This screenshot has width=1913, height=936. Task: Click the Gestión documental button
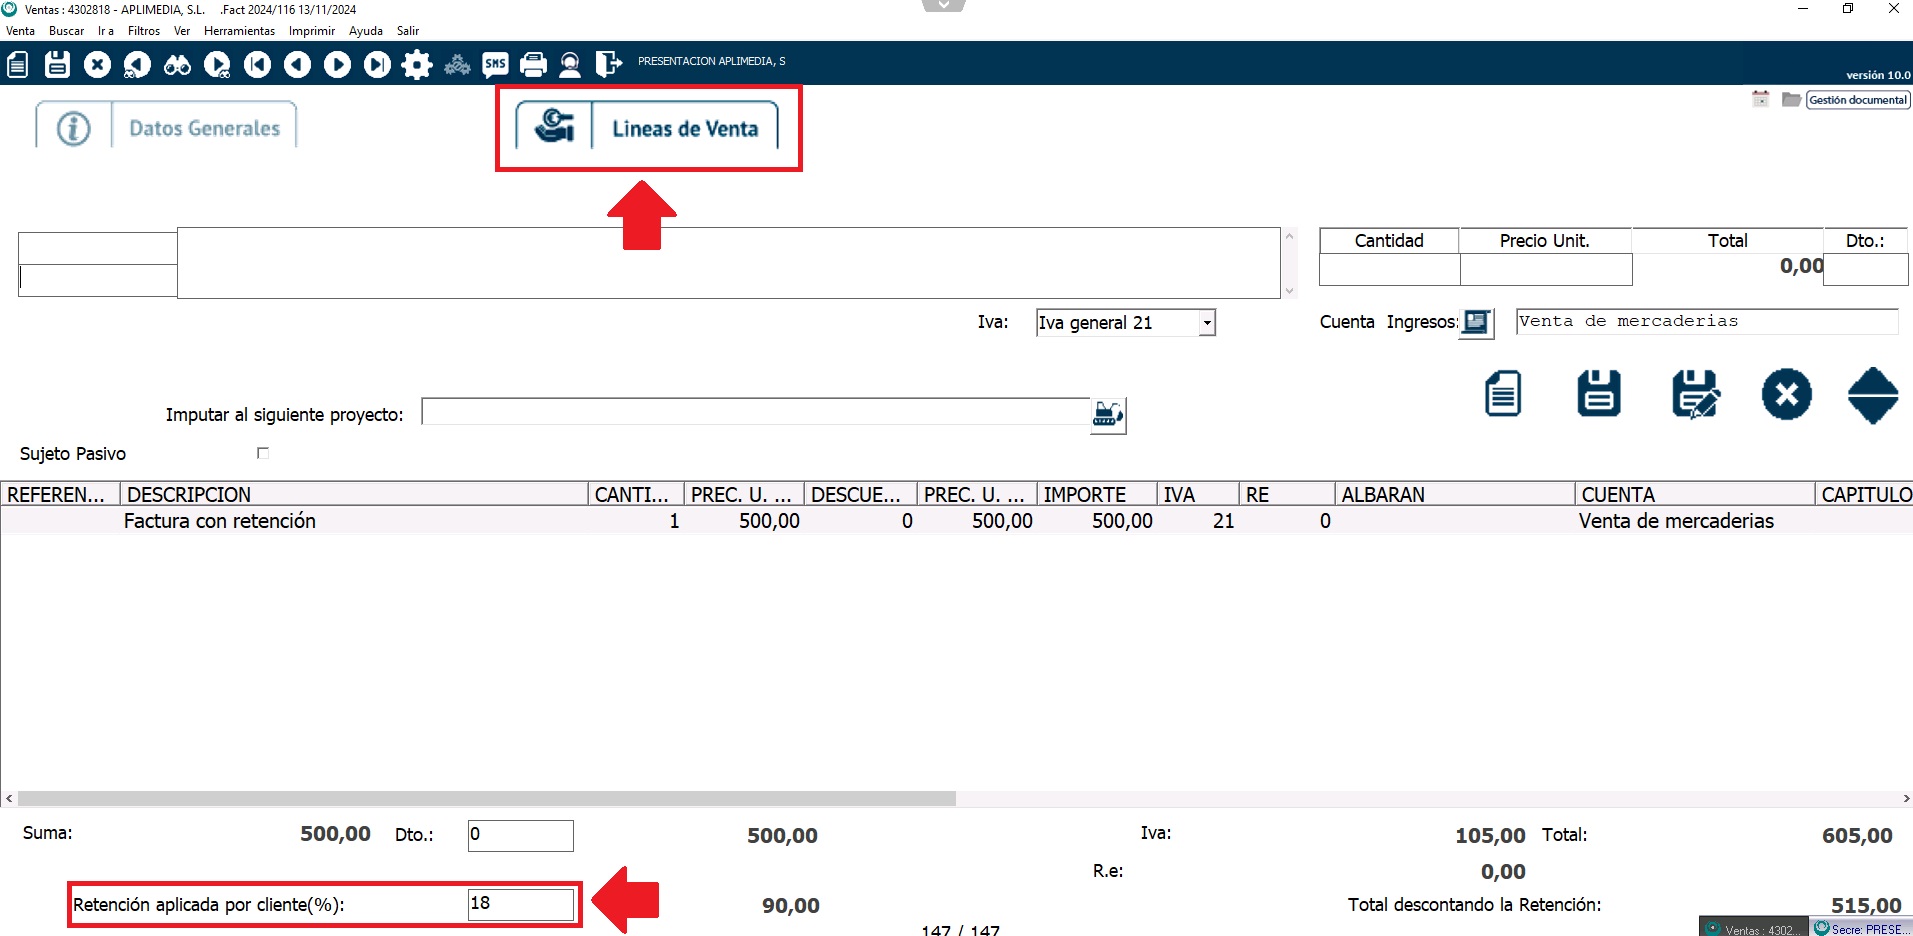point(1857,100)
